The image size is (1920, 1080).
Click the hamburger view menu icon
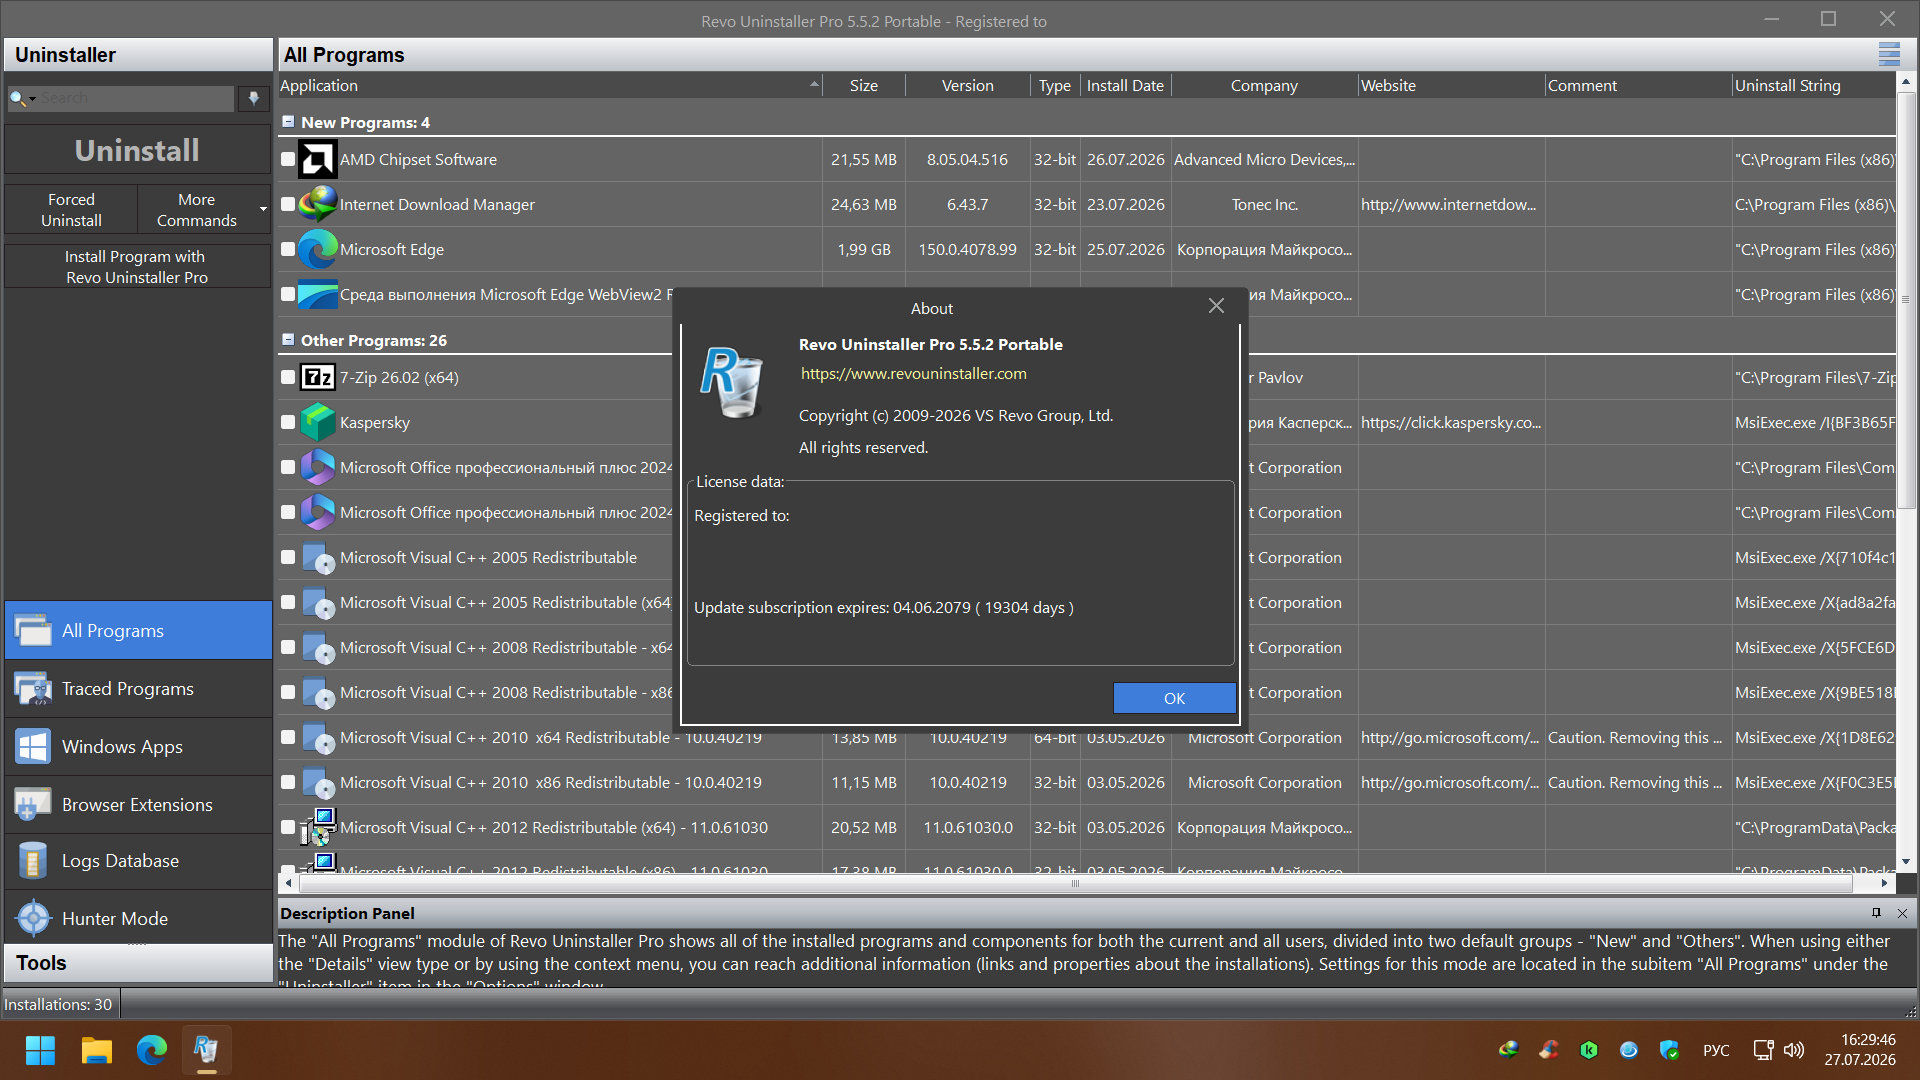point(1888,55)
